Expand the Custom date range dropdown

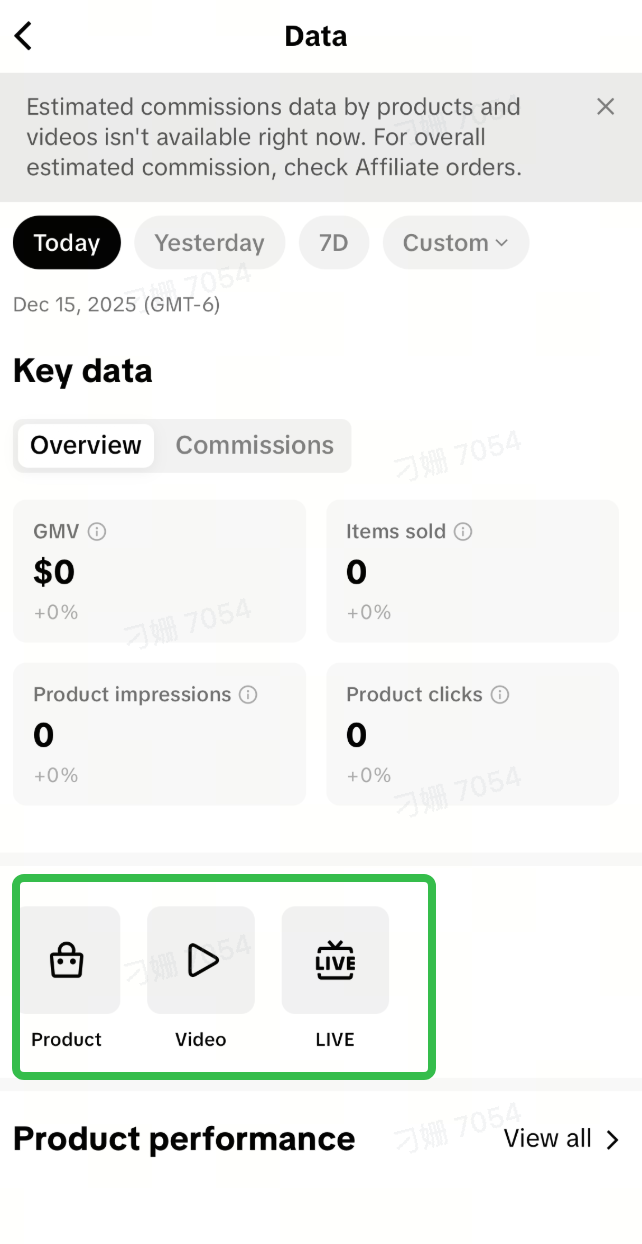[455, 243]
